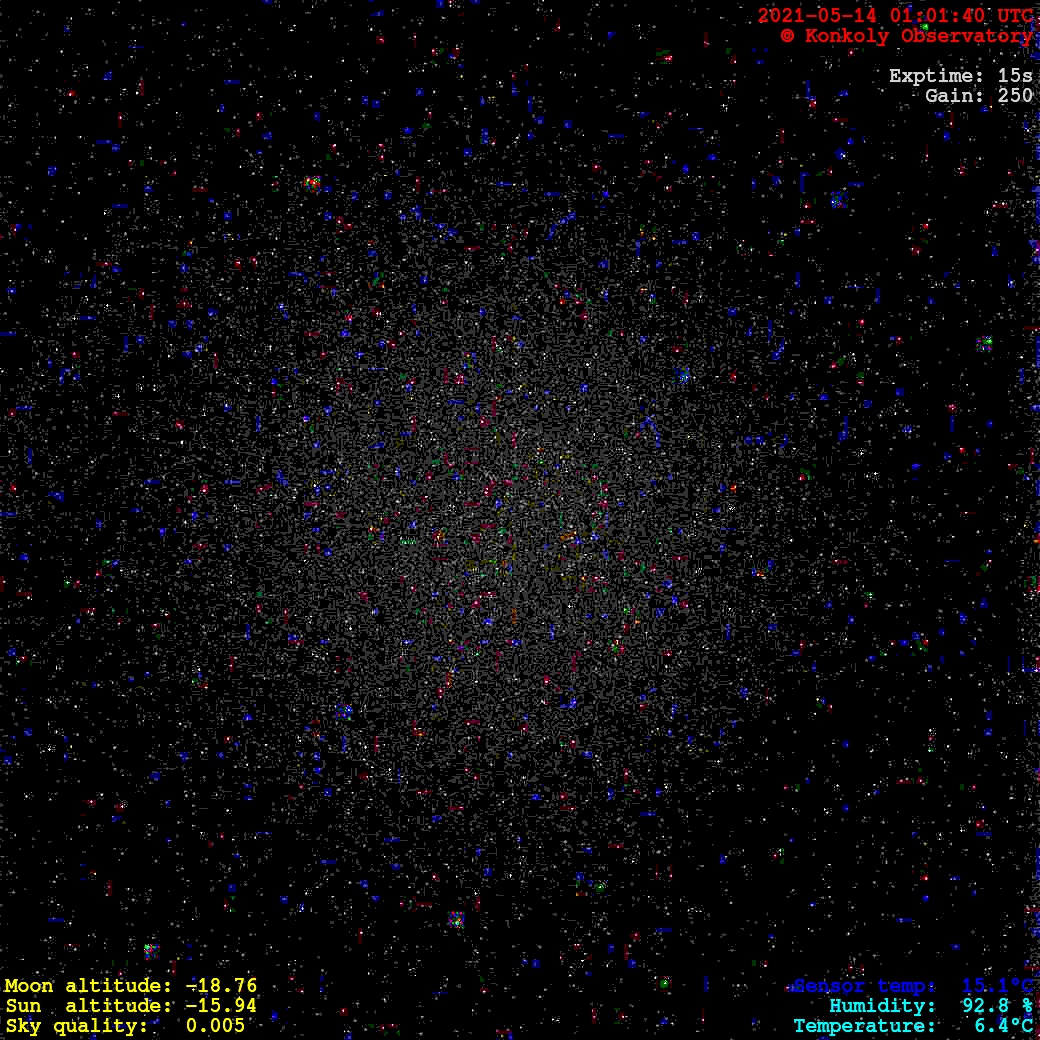
Task: Select the 15.1°C sensor temperature value
Action: pos(997,986)
